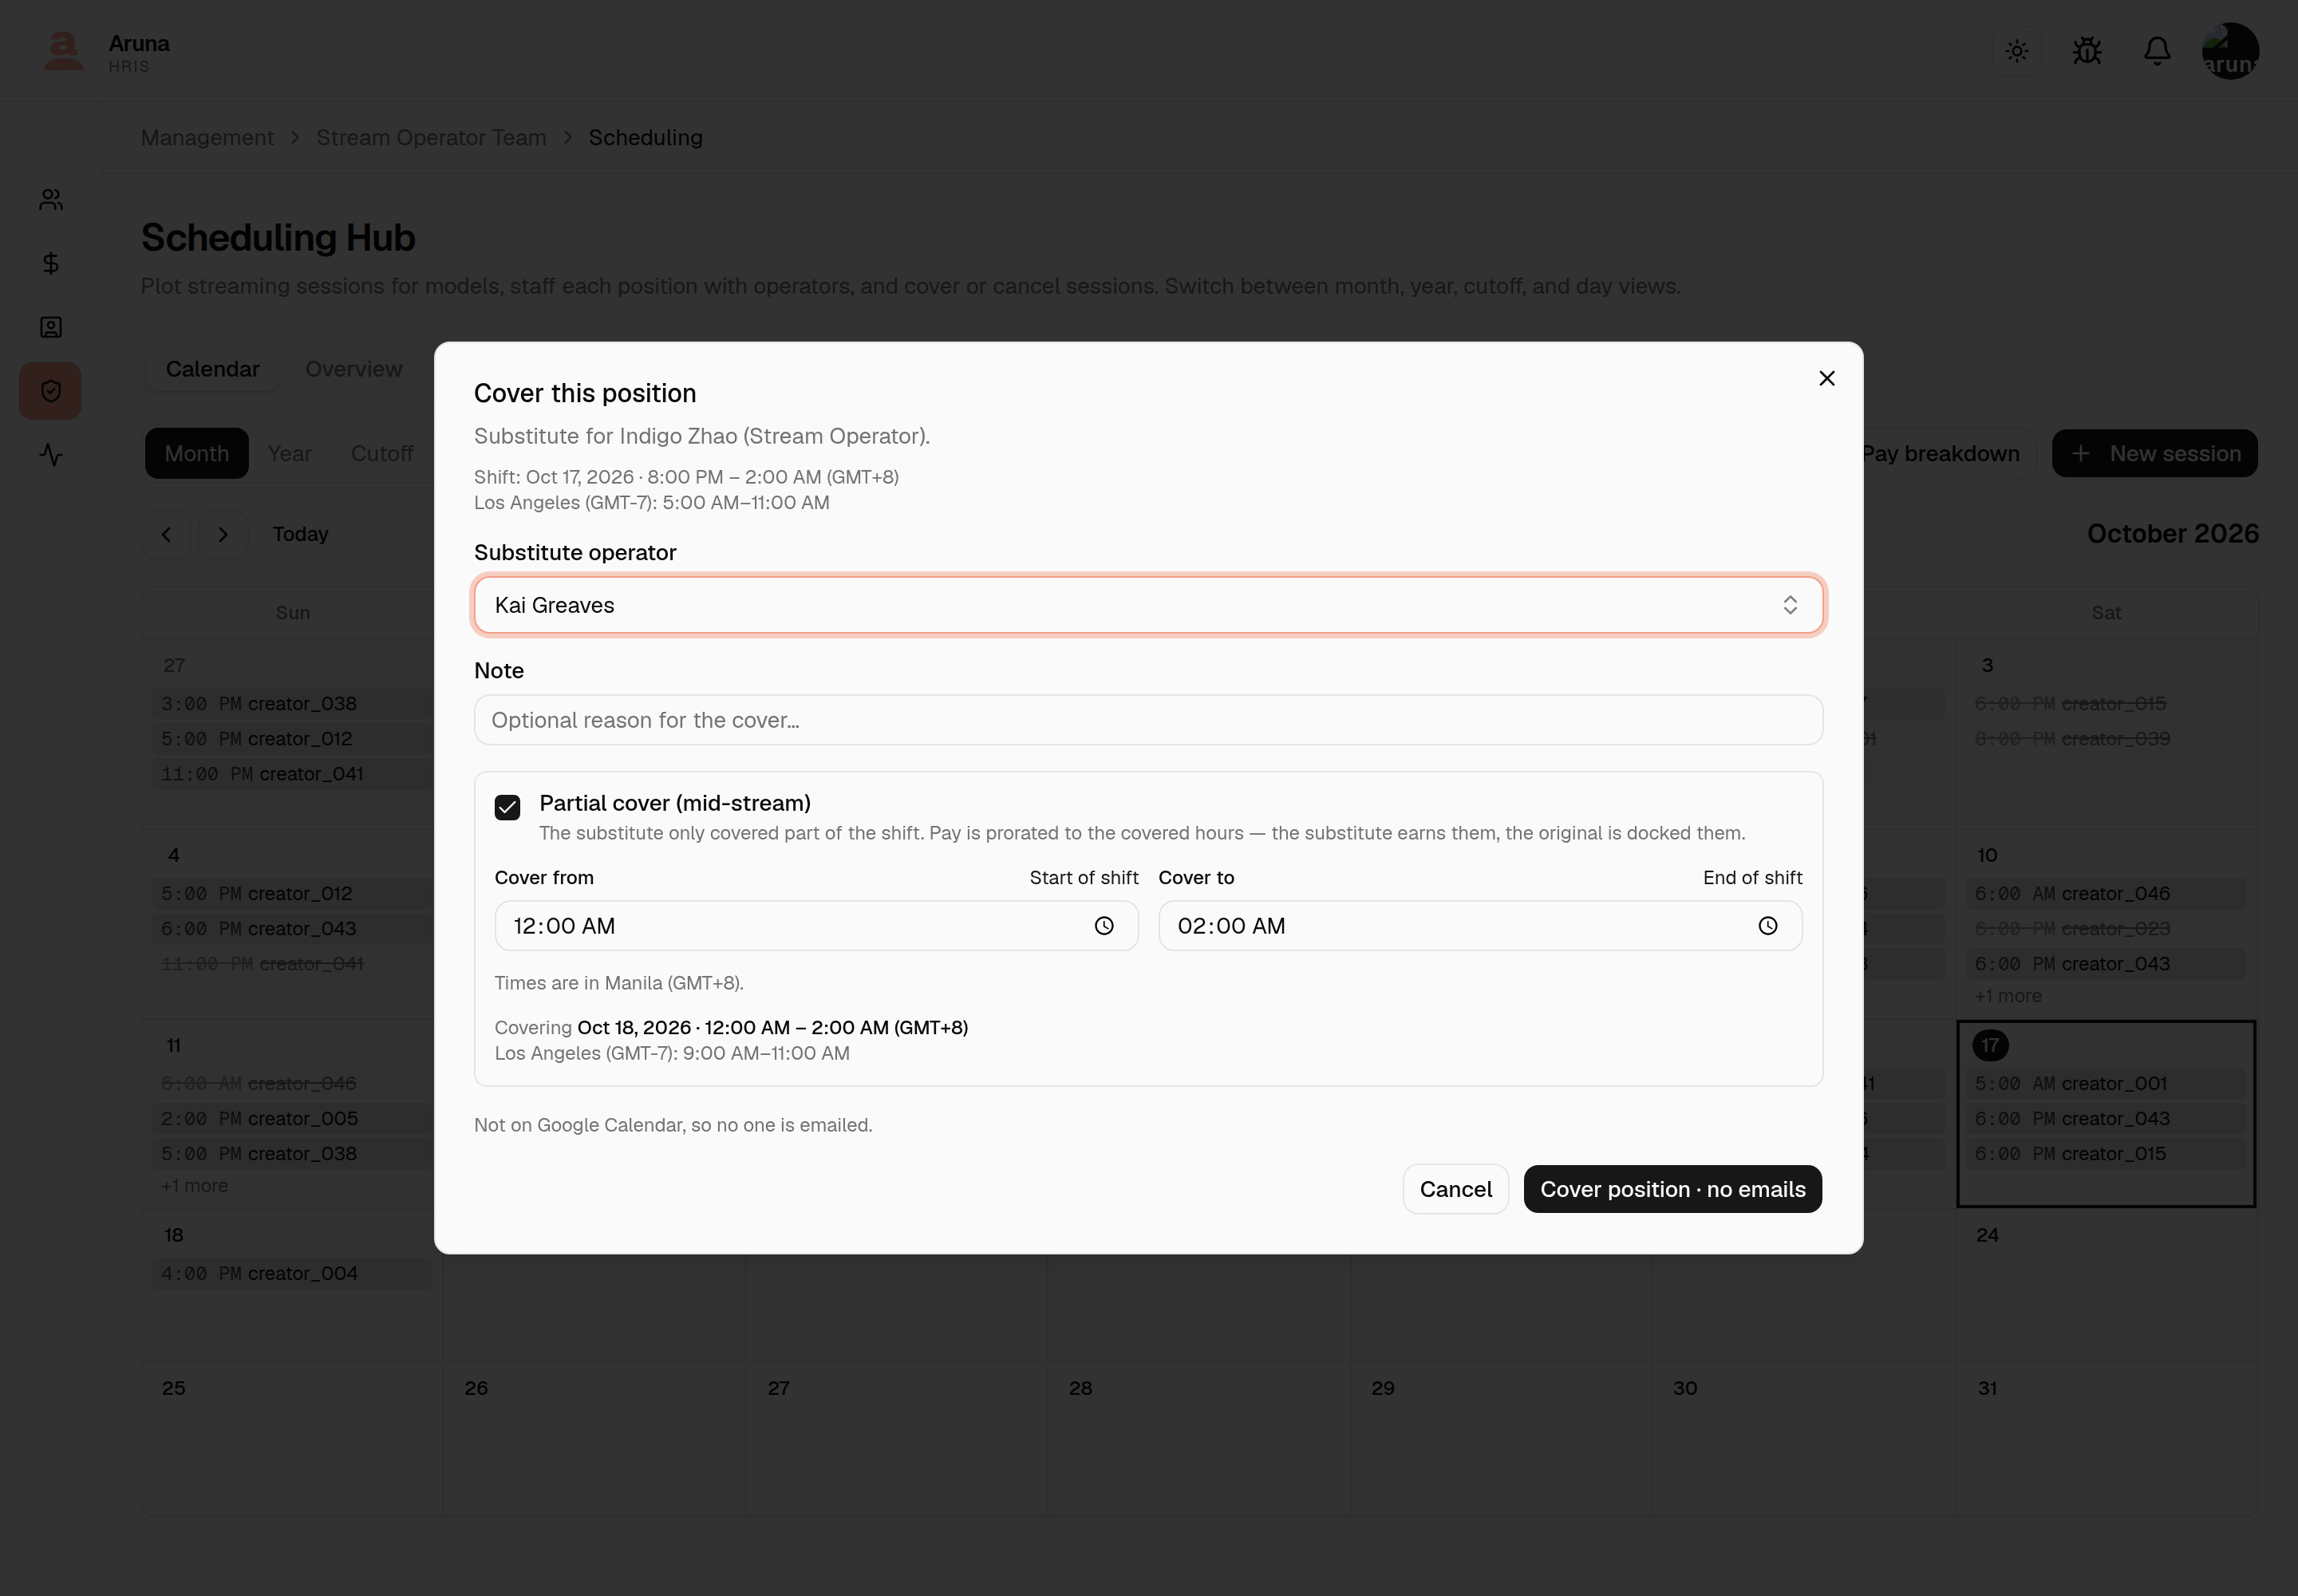Open notifications bell
The image size is (2298, 1596).
pyautogui.click(x=2157, y=51)
